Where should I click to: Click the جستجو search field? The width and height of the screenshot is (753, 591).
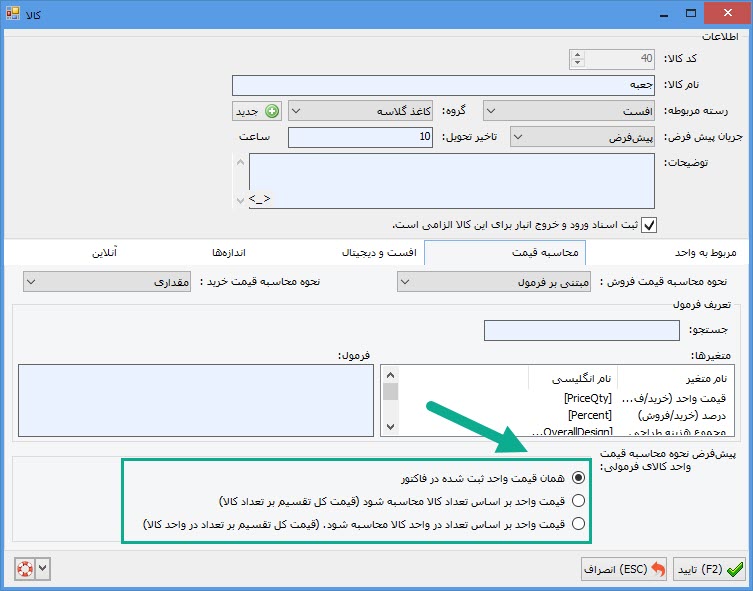pyautogui.click(x=581, y=330)
